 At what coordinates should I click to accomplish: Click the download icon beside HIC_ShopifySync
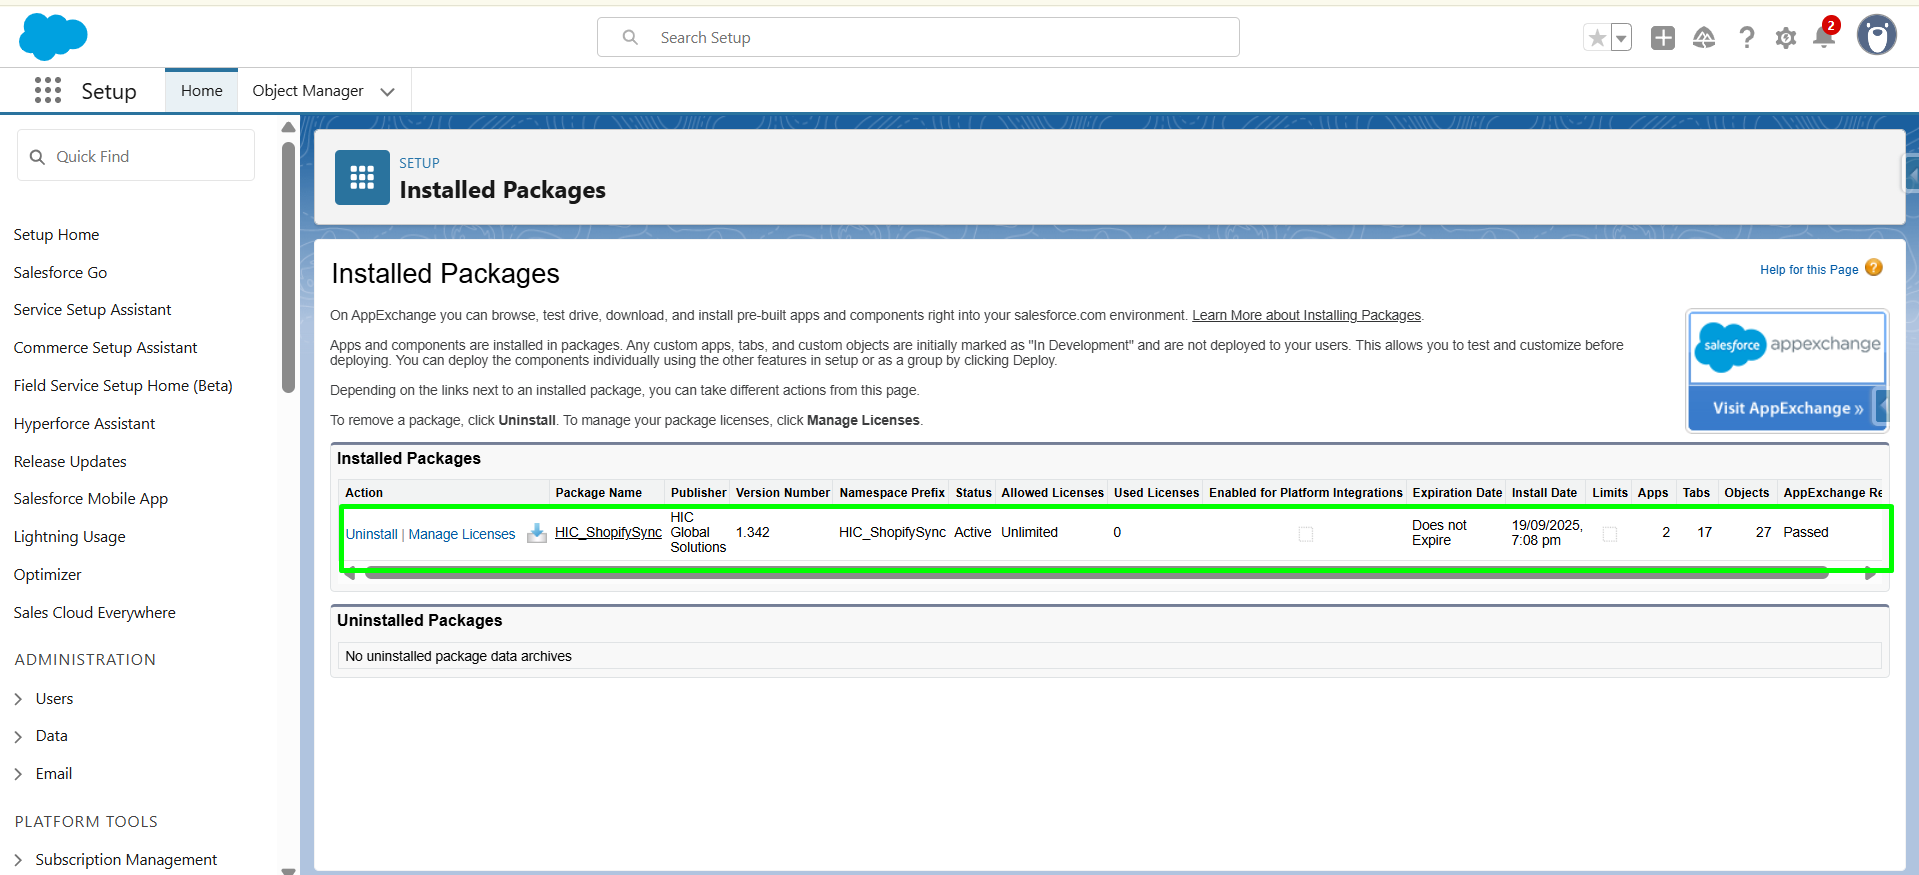[537, 533]
